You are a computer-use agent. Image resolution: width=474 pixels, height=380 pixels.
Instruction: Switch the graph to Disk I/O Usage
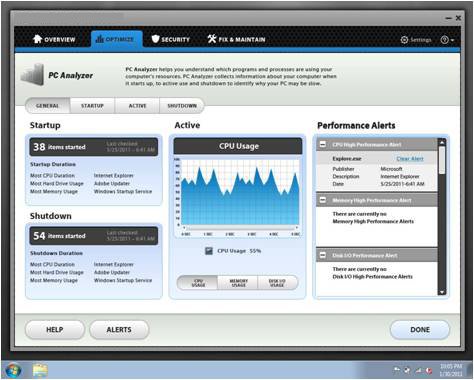(277, 283)
